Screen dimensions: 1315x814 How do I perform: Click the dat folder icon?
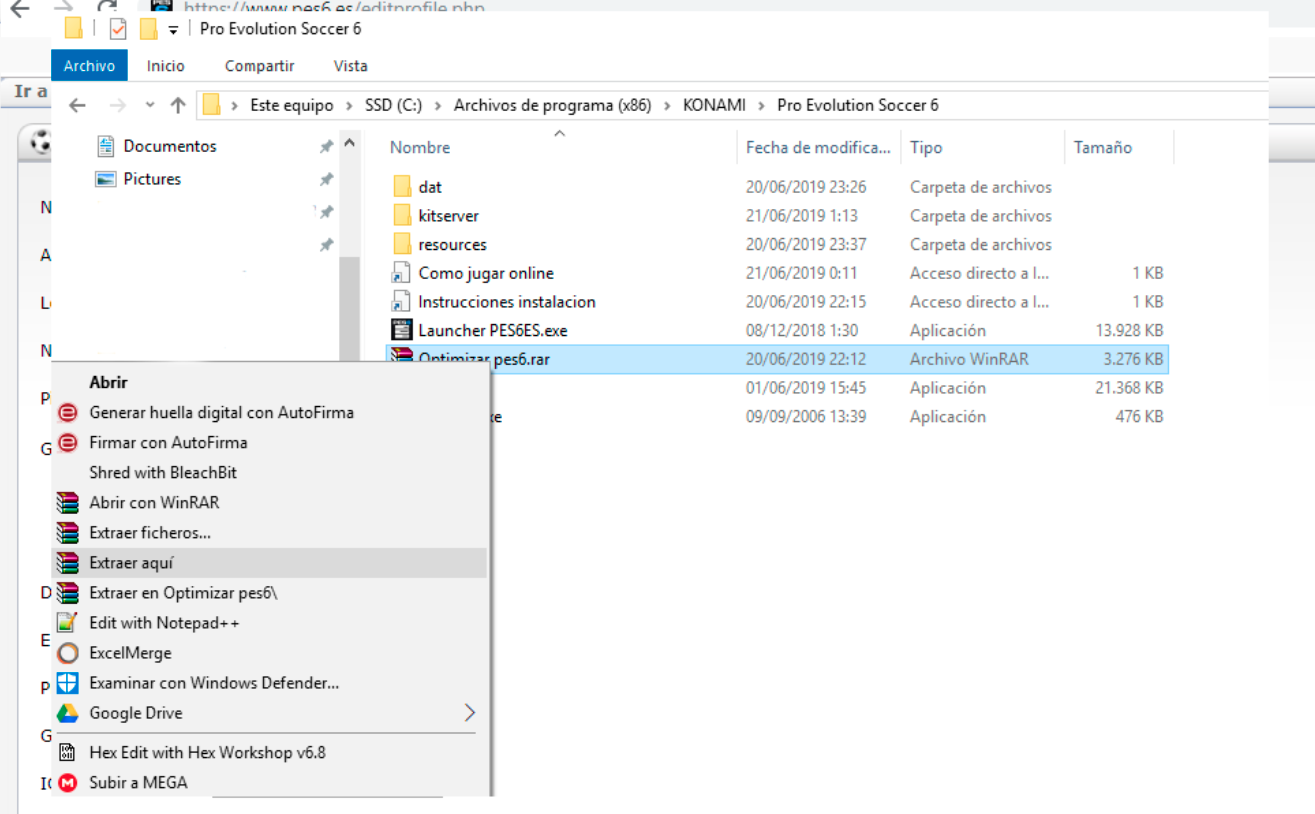point(402,187)
